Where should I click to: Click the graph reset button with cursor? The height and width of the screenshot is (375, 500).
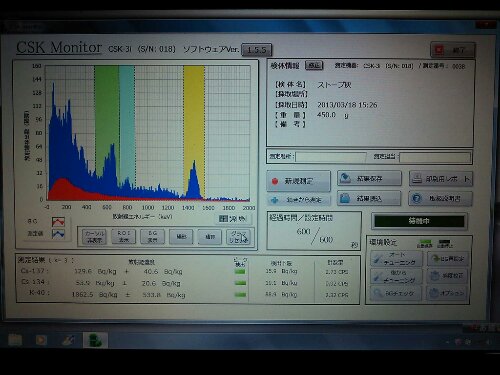click(239, 237)
